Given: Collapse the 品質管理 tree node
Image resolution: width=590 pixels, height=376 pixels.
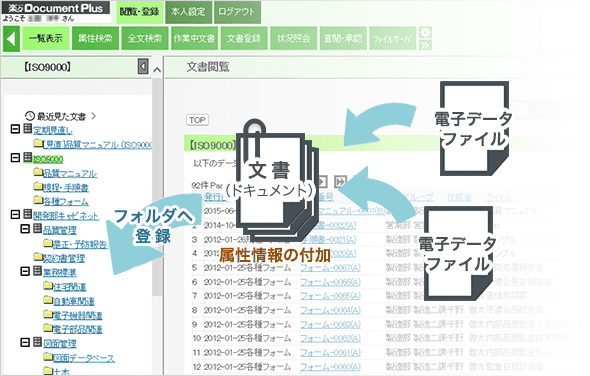Looking at the screenshot, I should pos(25,228).
